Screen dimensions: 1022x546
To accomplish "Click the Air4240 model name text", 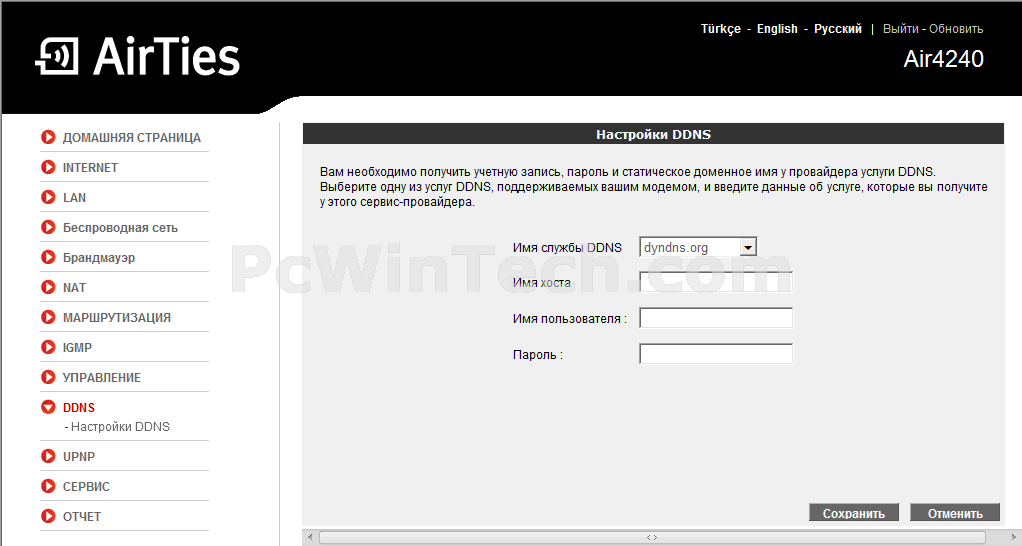I will point(943,59).
